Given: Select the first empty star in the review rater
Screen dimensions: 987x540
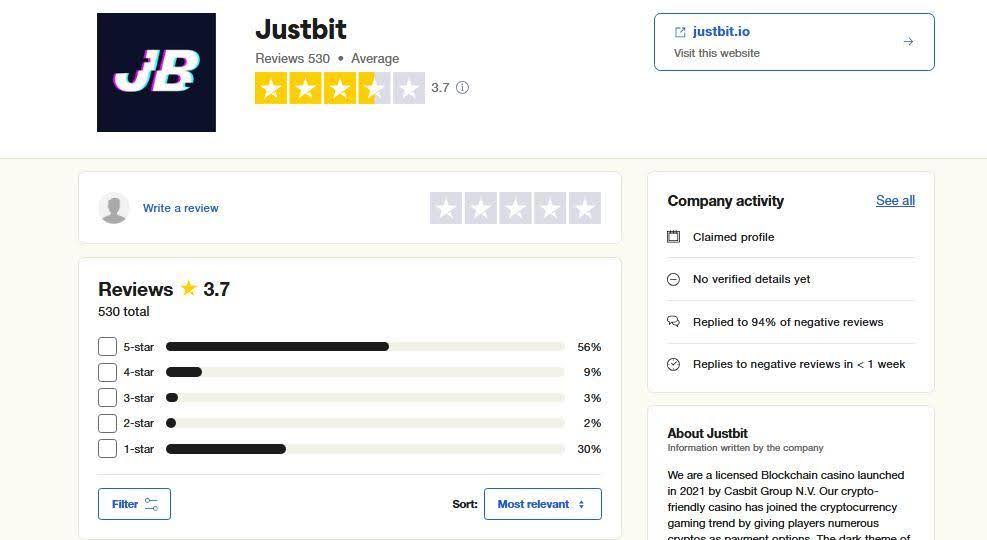Looking at the screenshot, I should tap(446, 208).
